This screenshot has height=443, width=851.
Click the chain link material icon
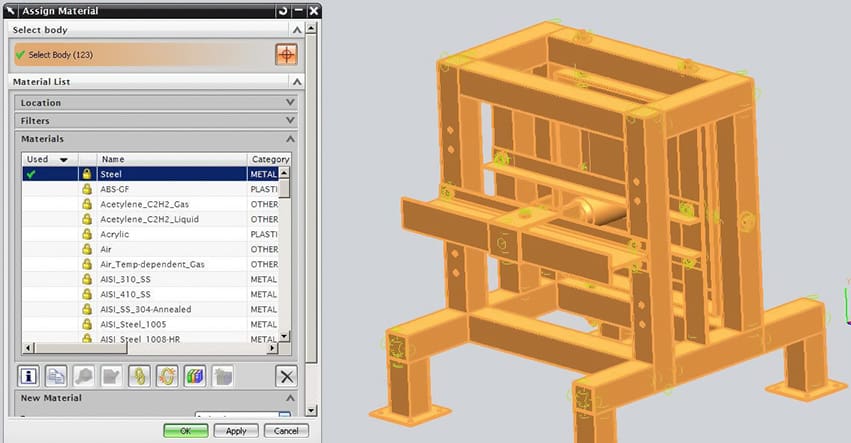(x=139, y=375)
